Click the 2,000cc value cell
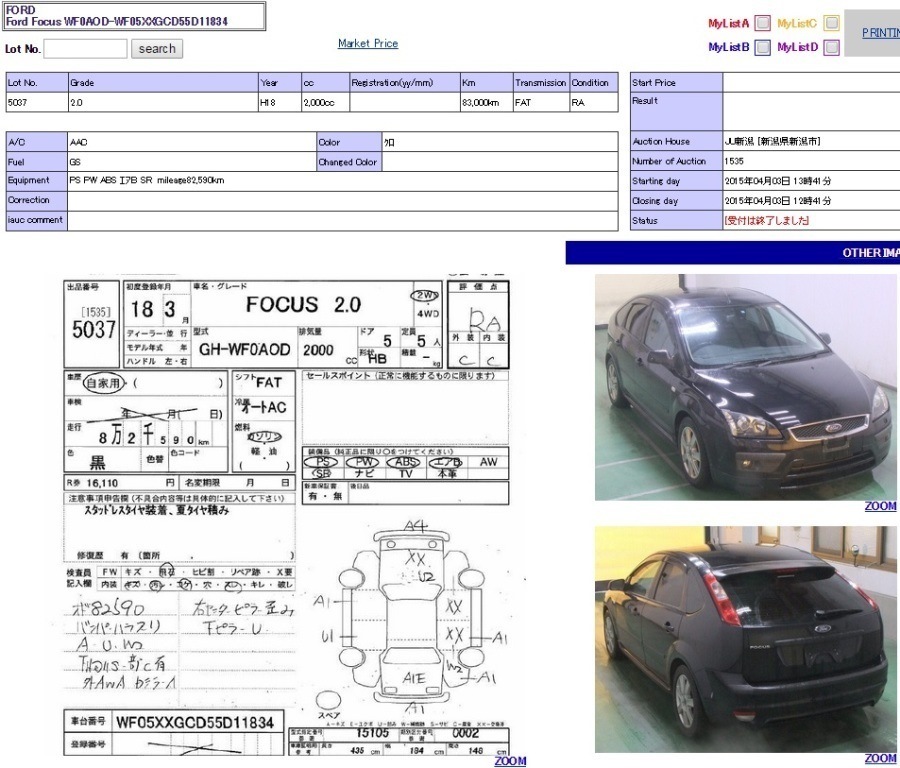900x768 pixels. tap(325, 102)
